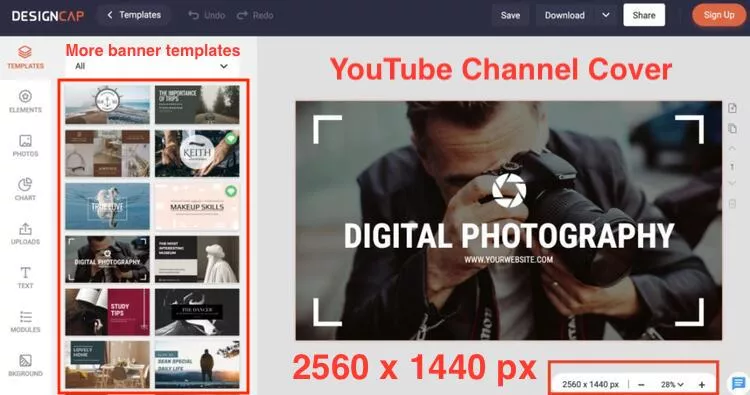Go back to Templates
Image resolution: width=750 pixels, height=395 pixels.
click(x=134, y=15)
